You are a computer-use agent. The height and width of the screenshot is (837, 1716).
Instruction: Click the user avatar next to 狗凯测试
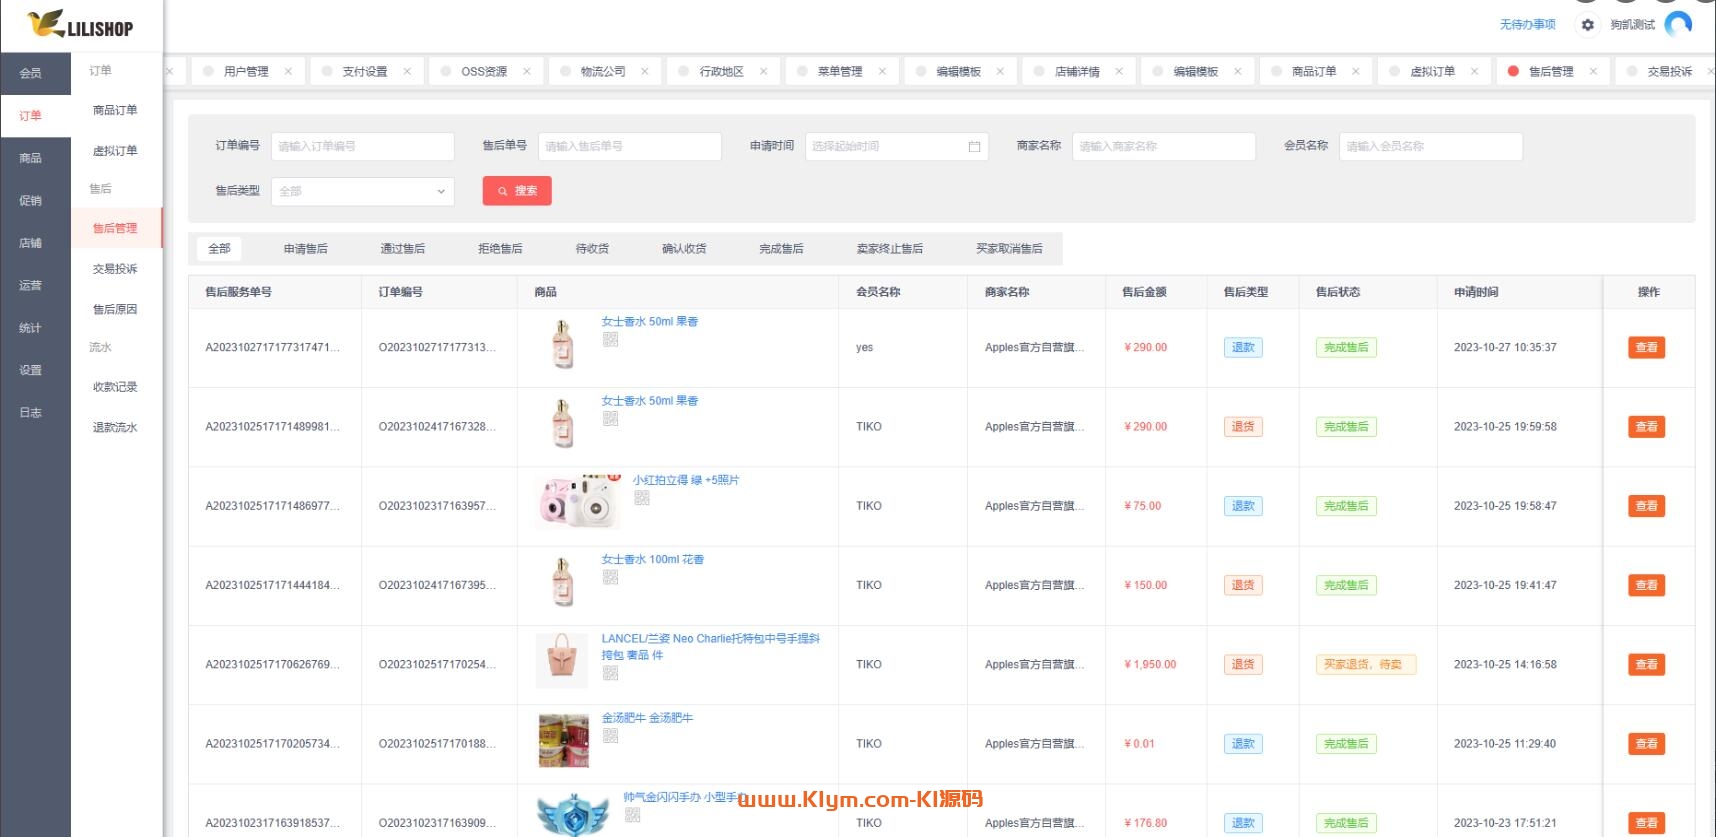click(1678, 24)
